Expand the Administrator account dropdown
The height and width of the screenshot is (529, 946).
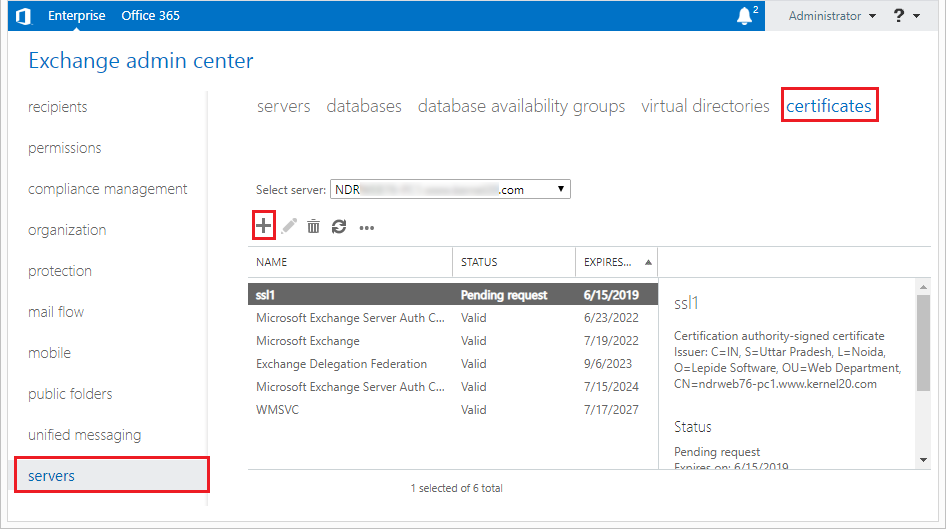(x=832, y=16)
